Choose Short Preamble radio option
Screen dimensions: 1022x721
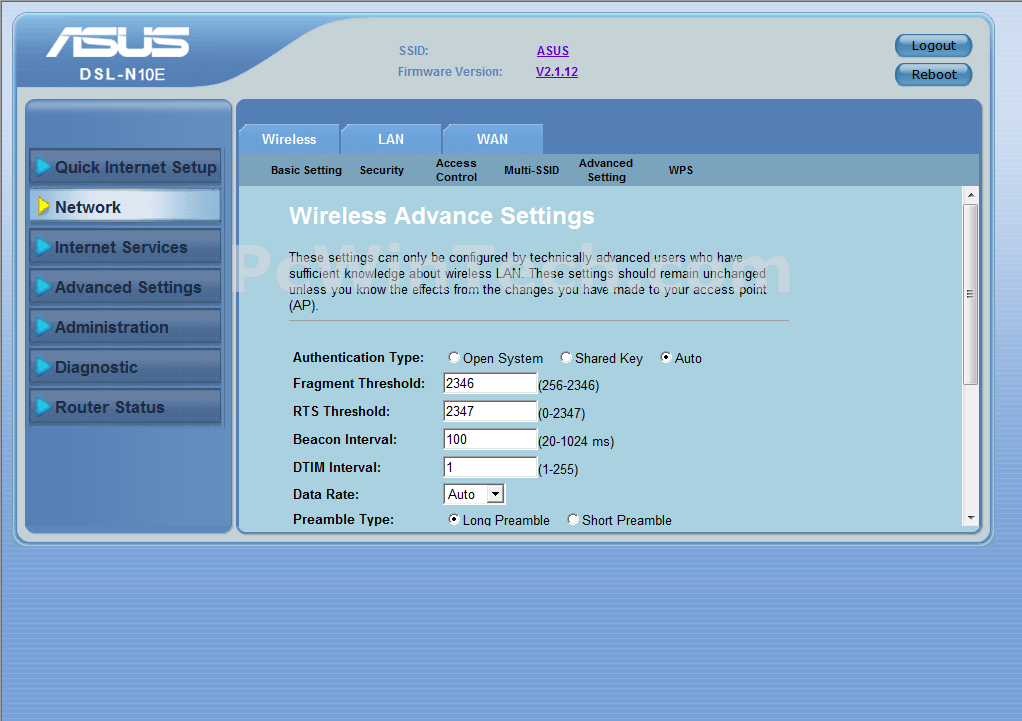click(573, 520)
